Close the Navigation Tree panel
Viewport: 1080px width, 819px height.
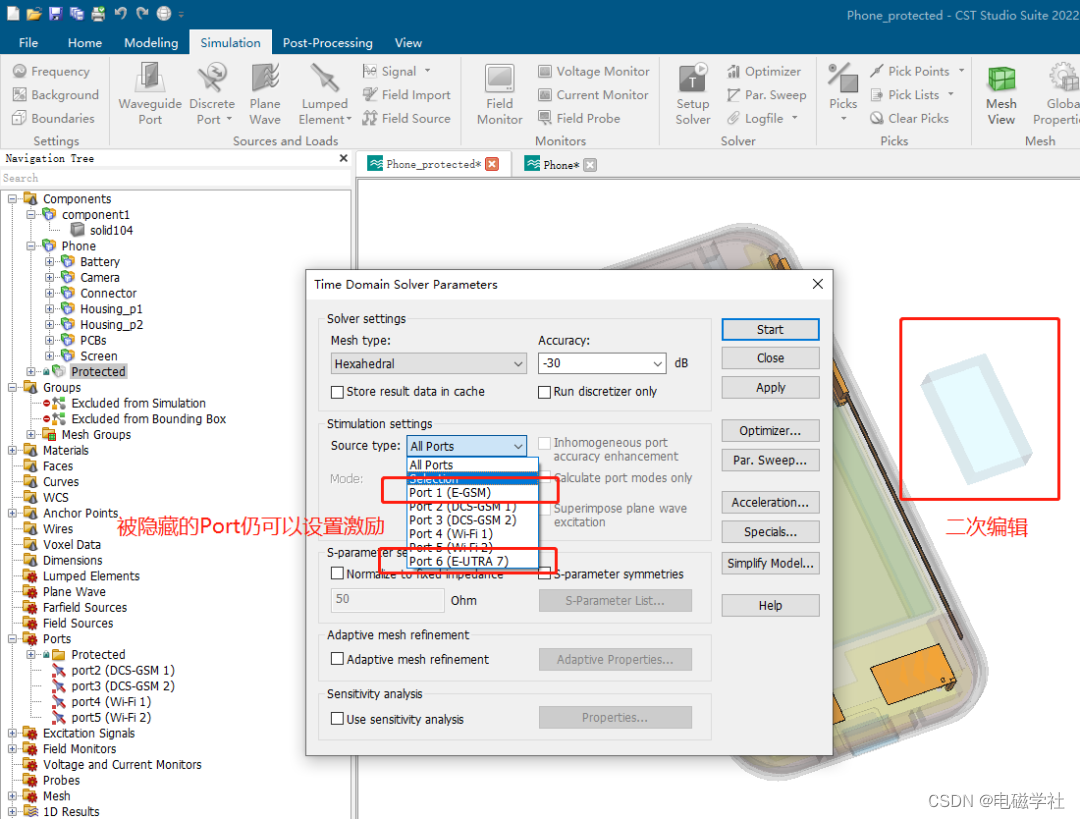tap(344, 158)
